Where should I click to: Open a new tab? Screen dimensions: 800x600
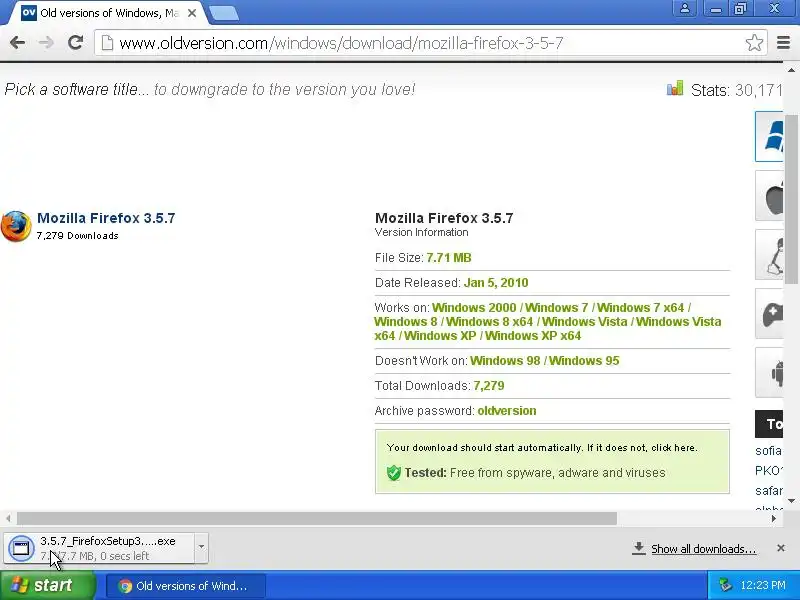click(x=223, y=14)
